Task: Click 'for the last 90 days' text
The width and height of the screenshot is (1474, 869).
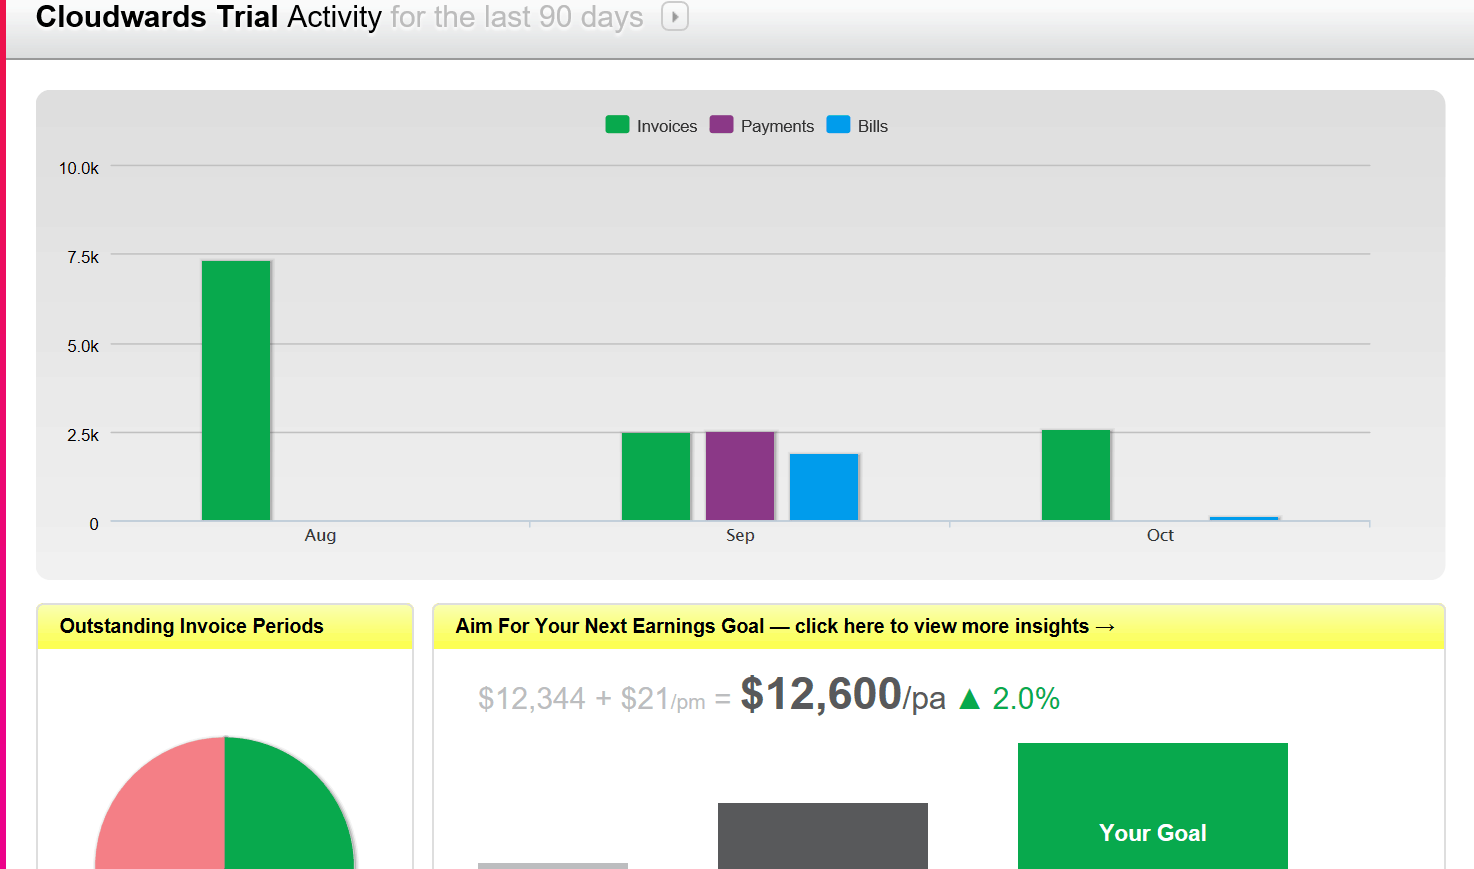Action: click(517, 17)
